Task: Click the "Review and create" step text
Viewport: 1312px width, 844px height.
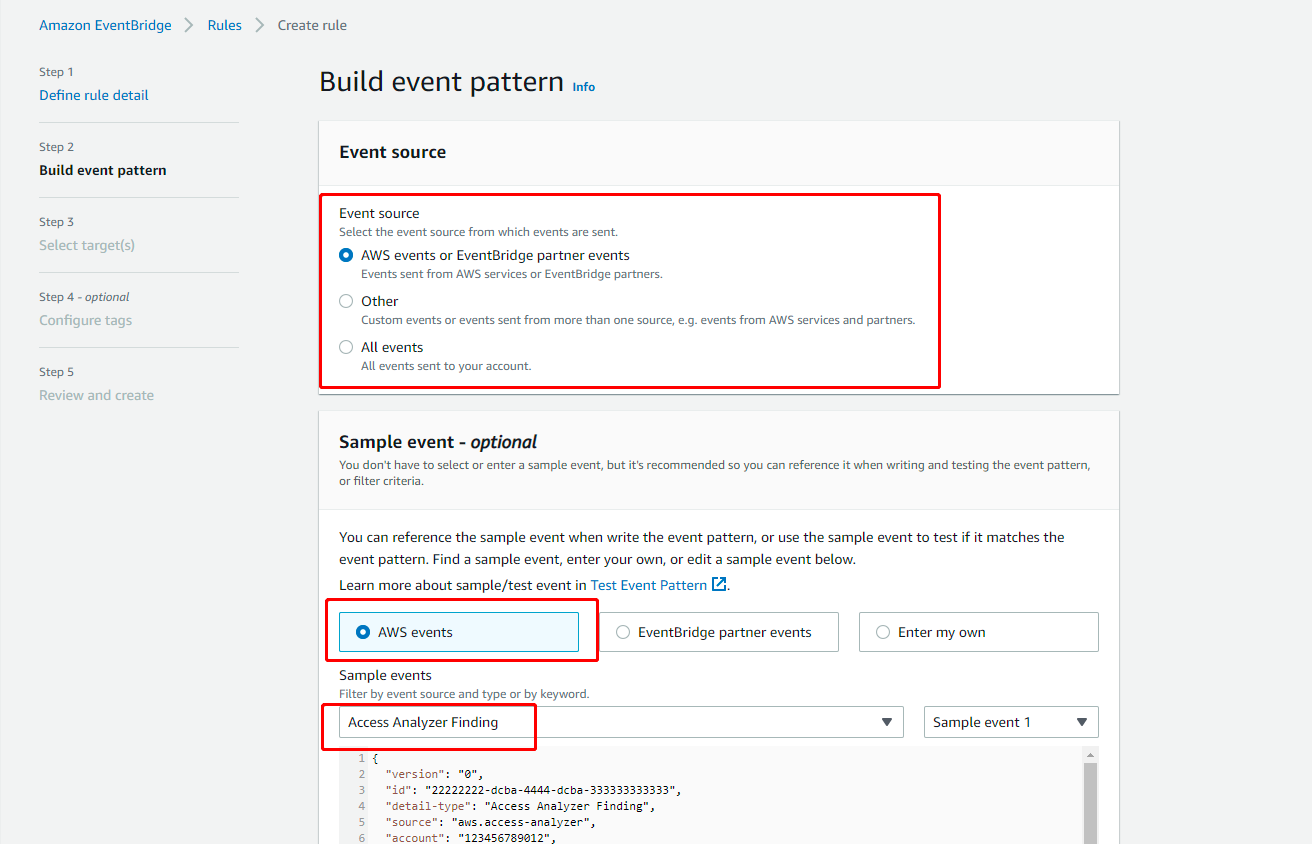Action: (96, 395)
